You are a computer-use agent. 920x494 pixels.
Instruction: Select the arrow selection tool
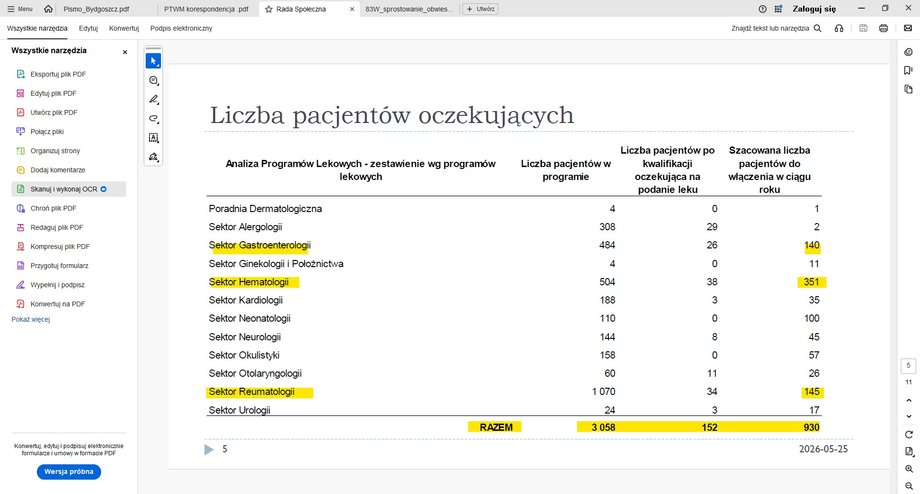tap(153, 61)
